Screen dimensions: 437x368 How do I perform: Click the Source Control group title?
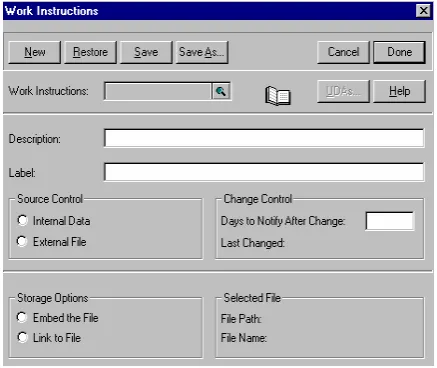[50, 199]
